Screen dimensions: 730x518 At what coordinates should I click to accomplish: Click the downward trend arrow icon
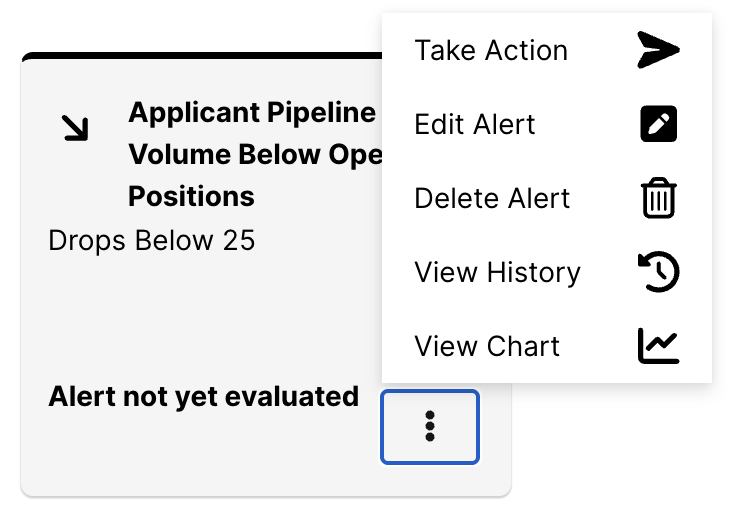[x=74, y=127]
